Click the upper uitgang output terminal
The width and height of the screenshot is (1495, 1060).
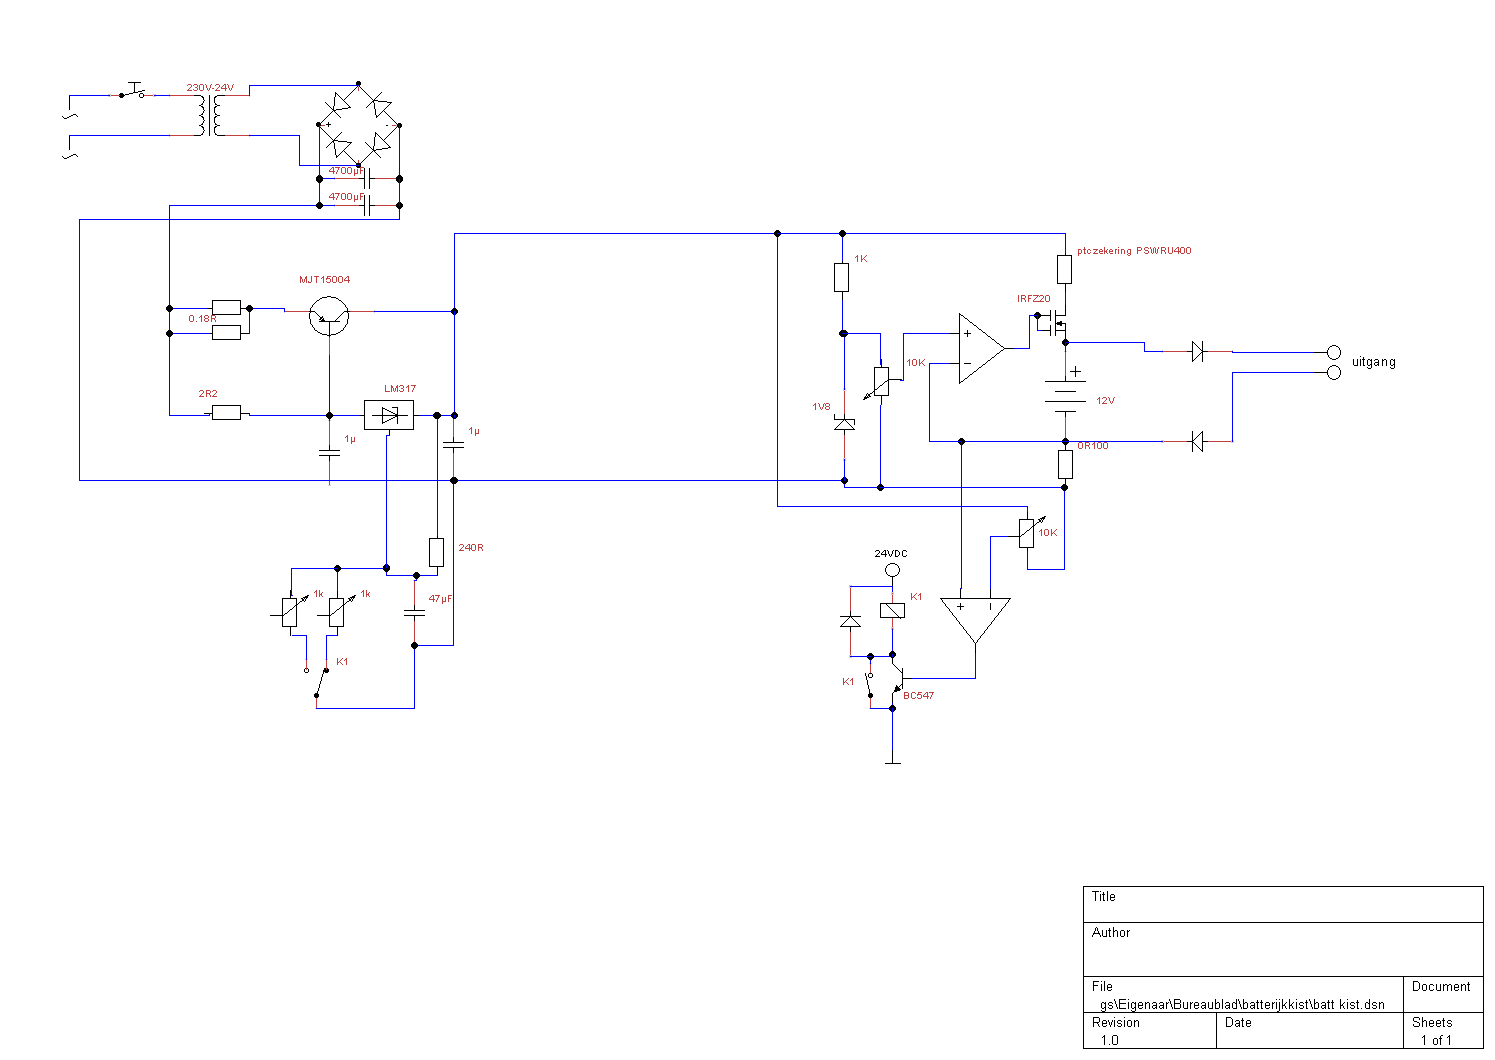pos(1333,353)
